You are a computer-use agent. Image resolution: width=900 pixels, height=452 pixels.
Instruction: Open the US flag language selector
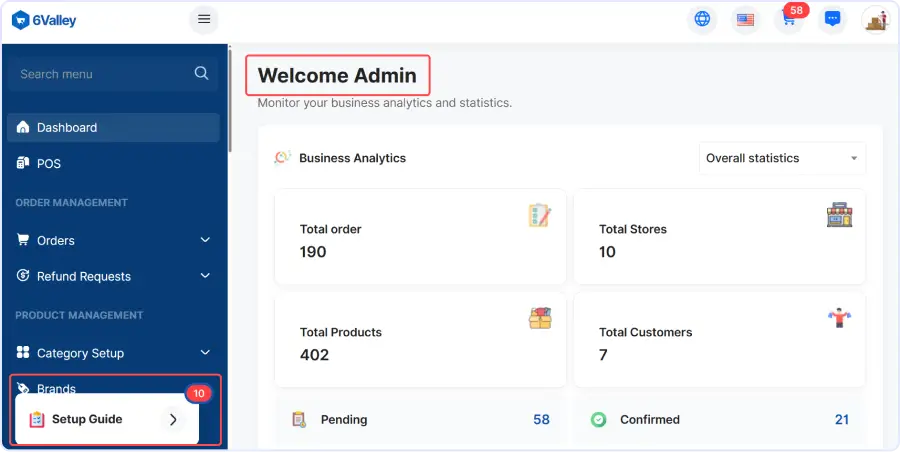[745, 20]
